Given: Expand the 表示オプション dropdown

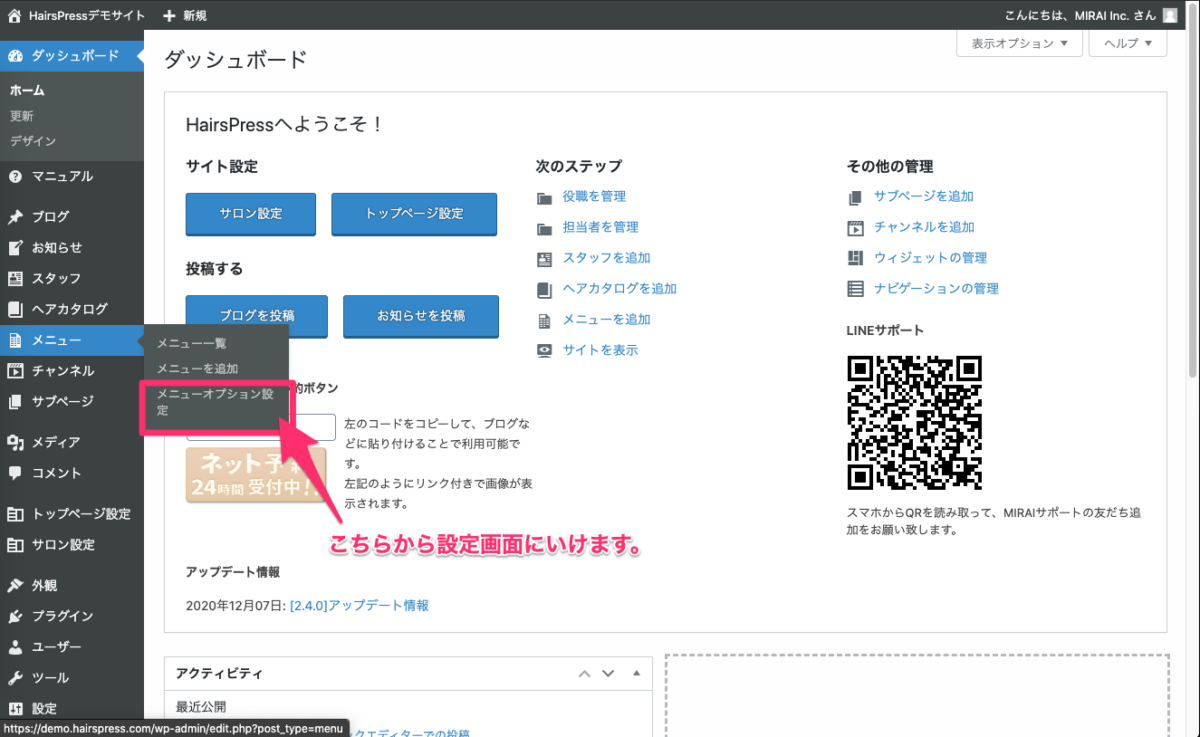Looking at the screenshot, I should [1019, 44].
